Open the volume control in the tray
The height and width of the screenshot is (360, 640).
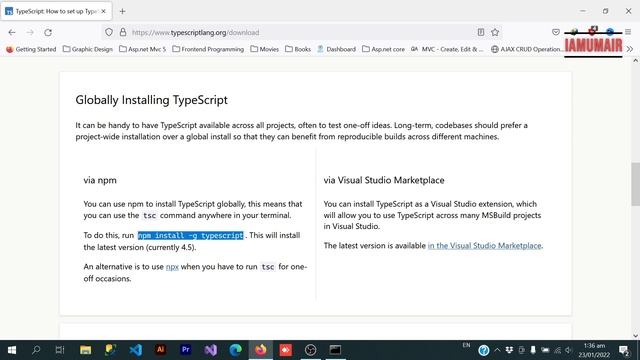[569, 350]
